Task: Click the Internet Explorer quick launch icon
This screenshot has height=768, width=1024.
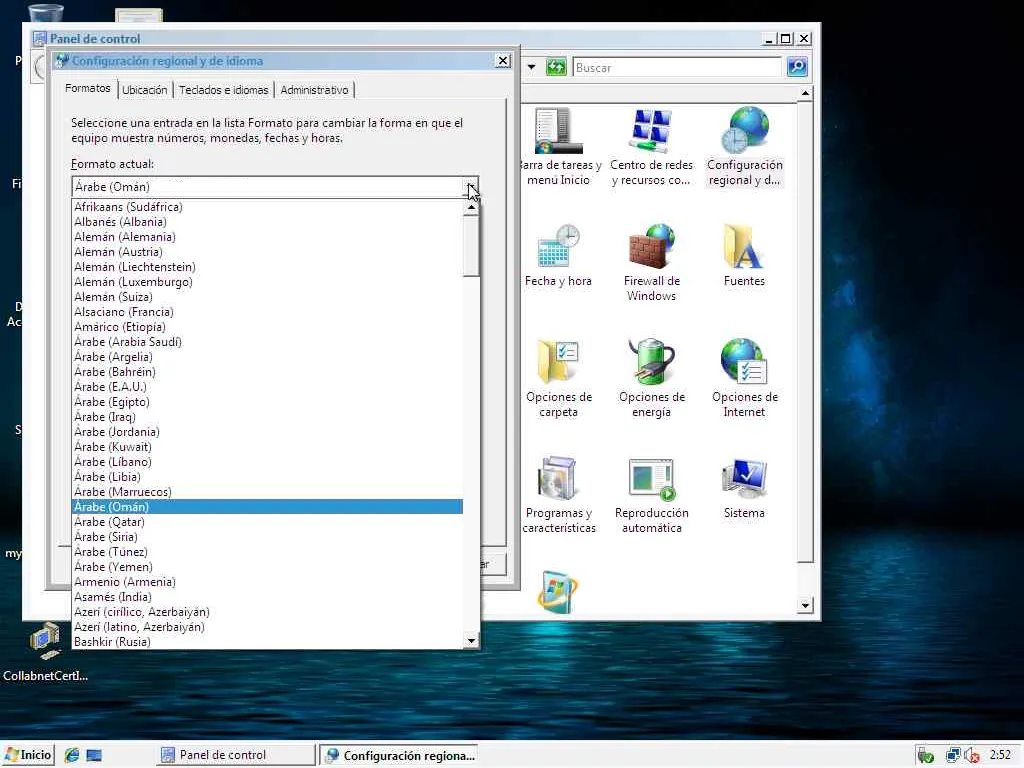Action: pos(71,755)
